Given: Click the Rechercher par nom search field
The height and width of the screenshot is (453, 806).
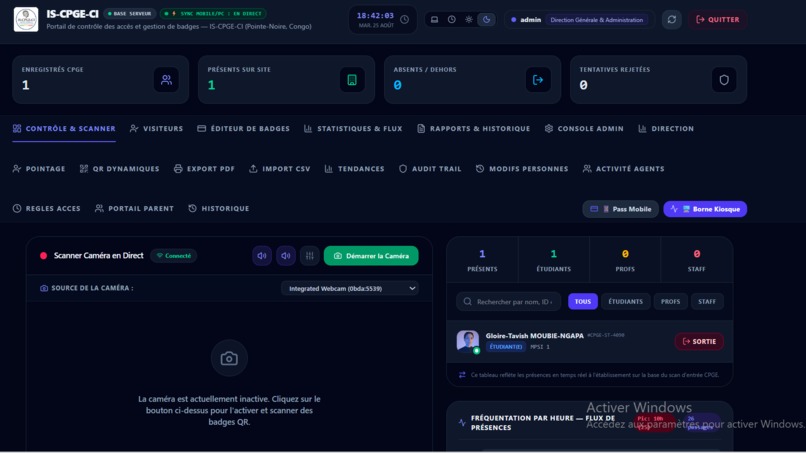Looking at the screenshot, I should point(509,302).
